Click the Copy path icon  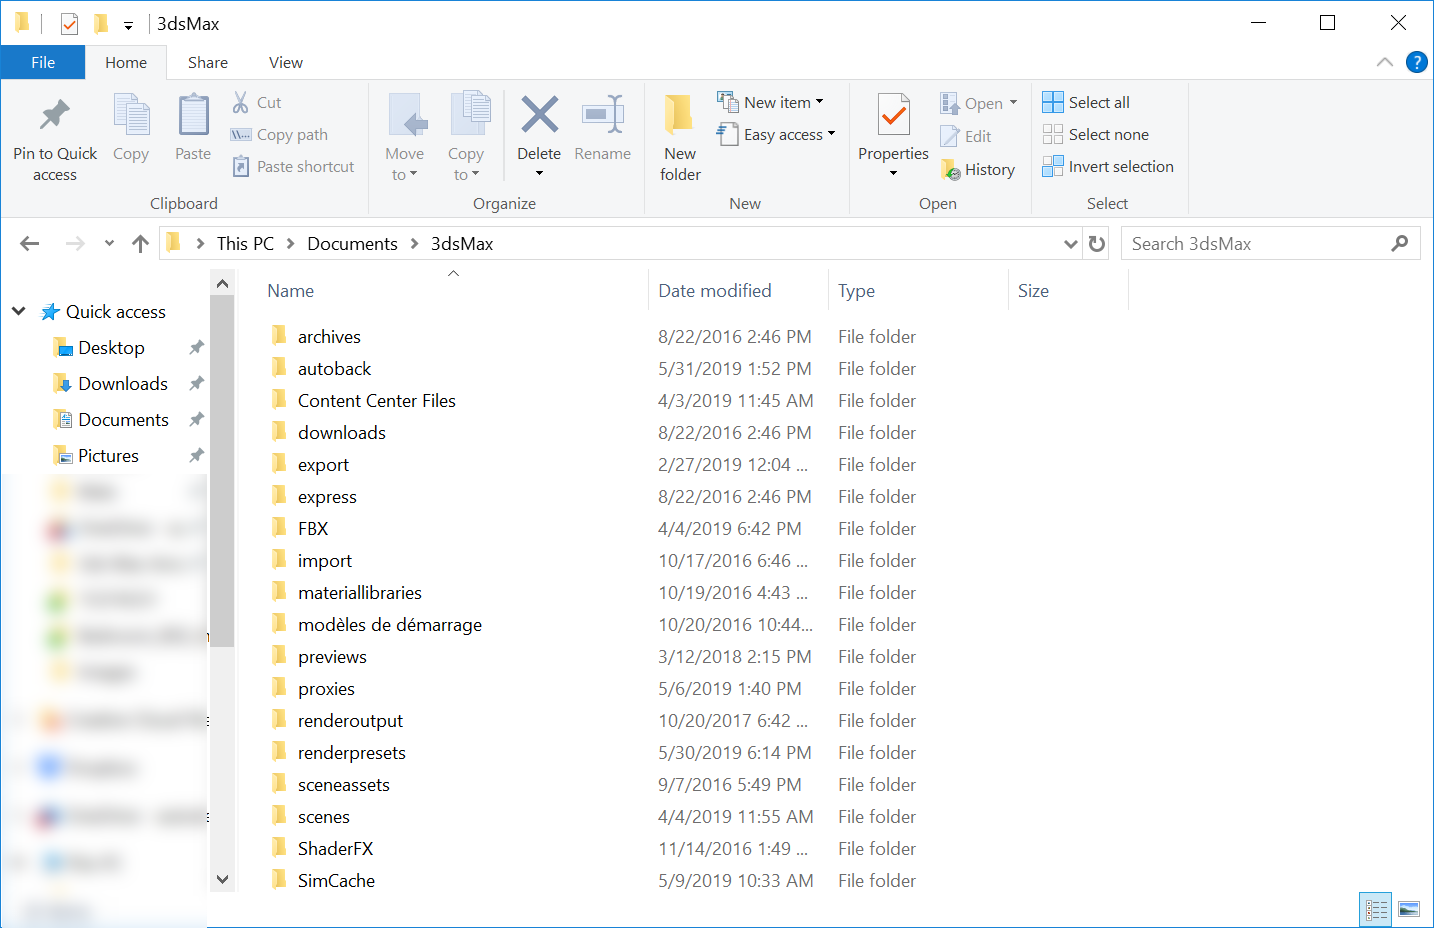pos(241,135)
